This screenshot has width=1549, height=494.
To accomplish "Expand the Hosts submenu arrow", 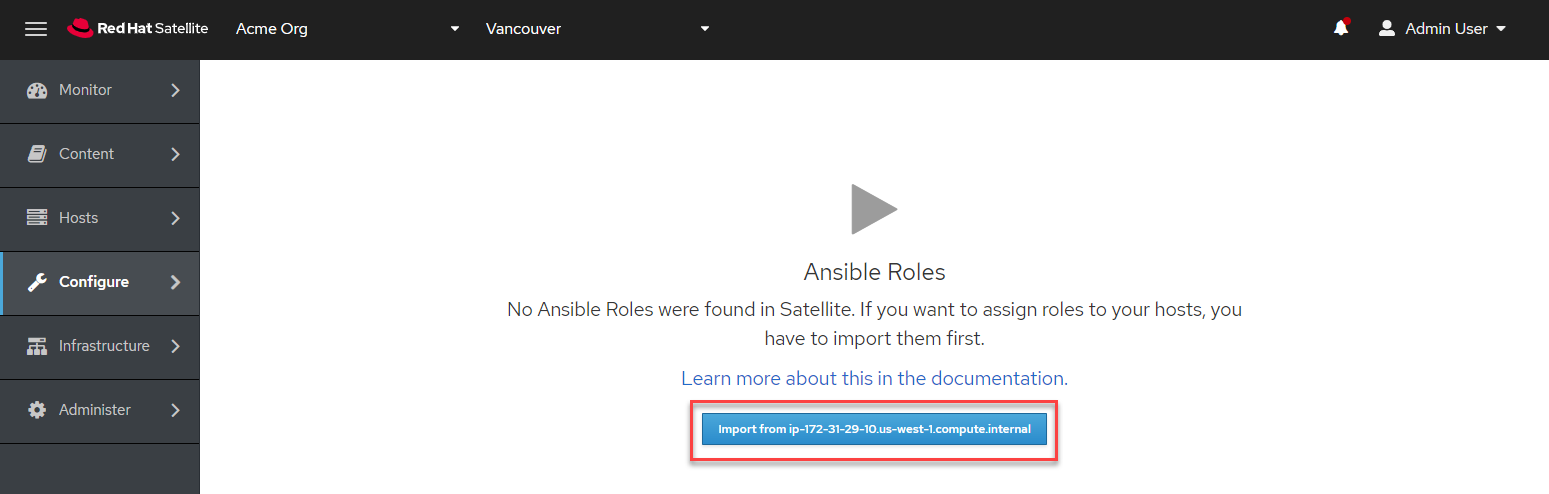I will pos(176,218).
